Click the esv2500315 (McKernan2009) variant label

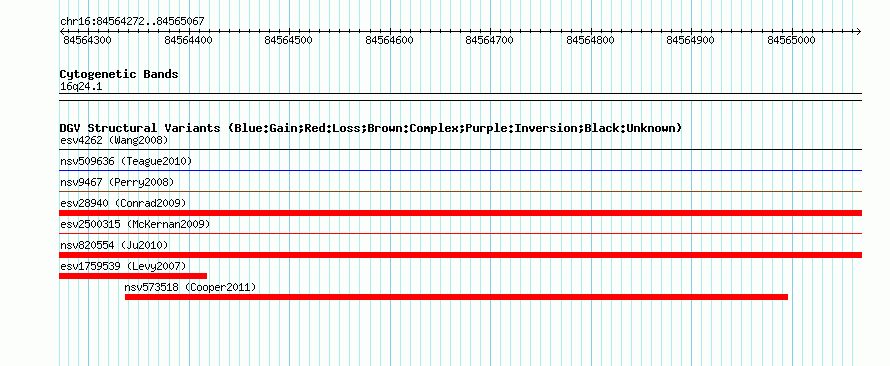point(135,224)
